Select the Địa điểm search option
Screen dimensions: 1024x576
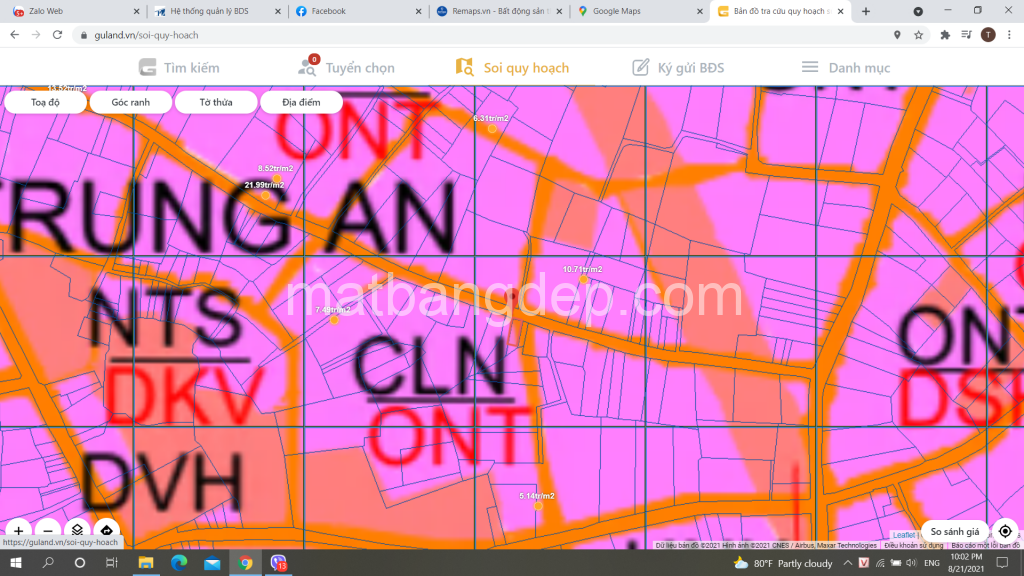[301, 102]
